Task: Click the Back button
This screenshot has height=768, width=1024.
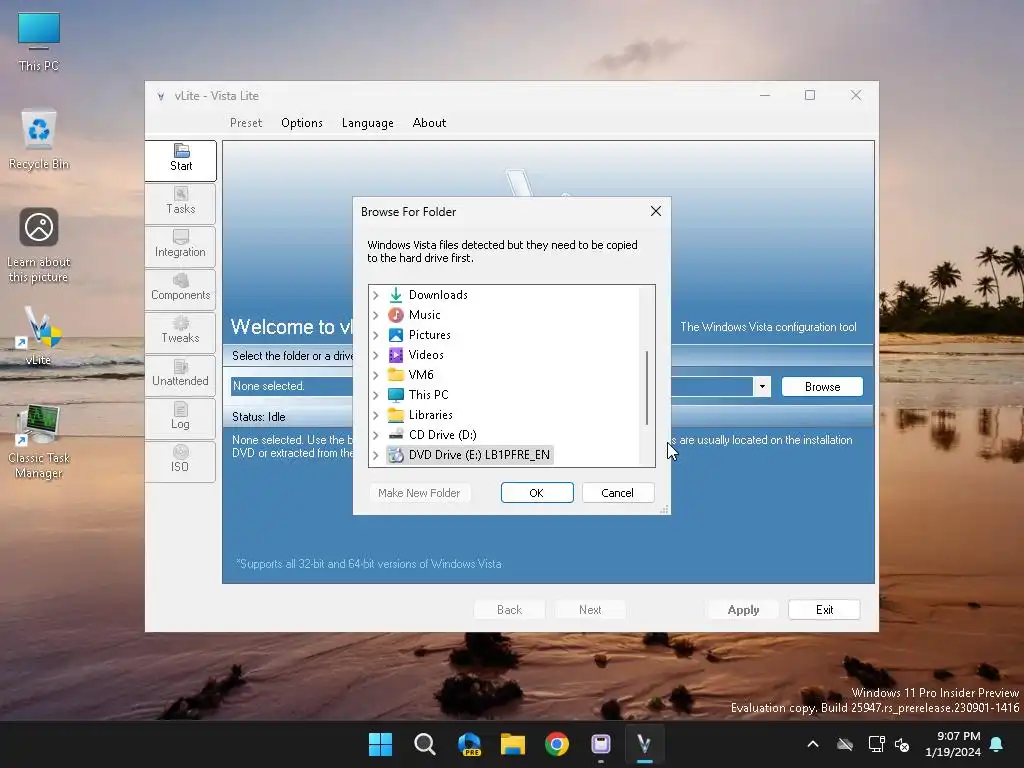Action: [509, 609]
